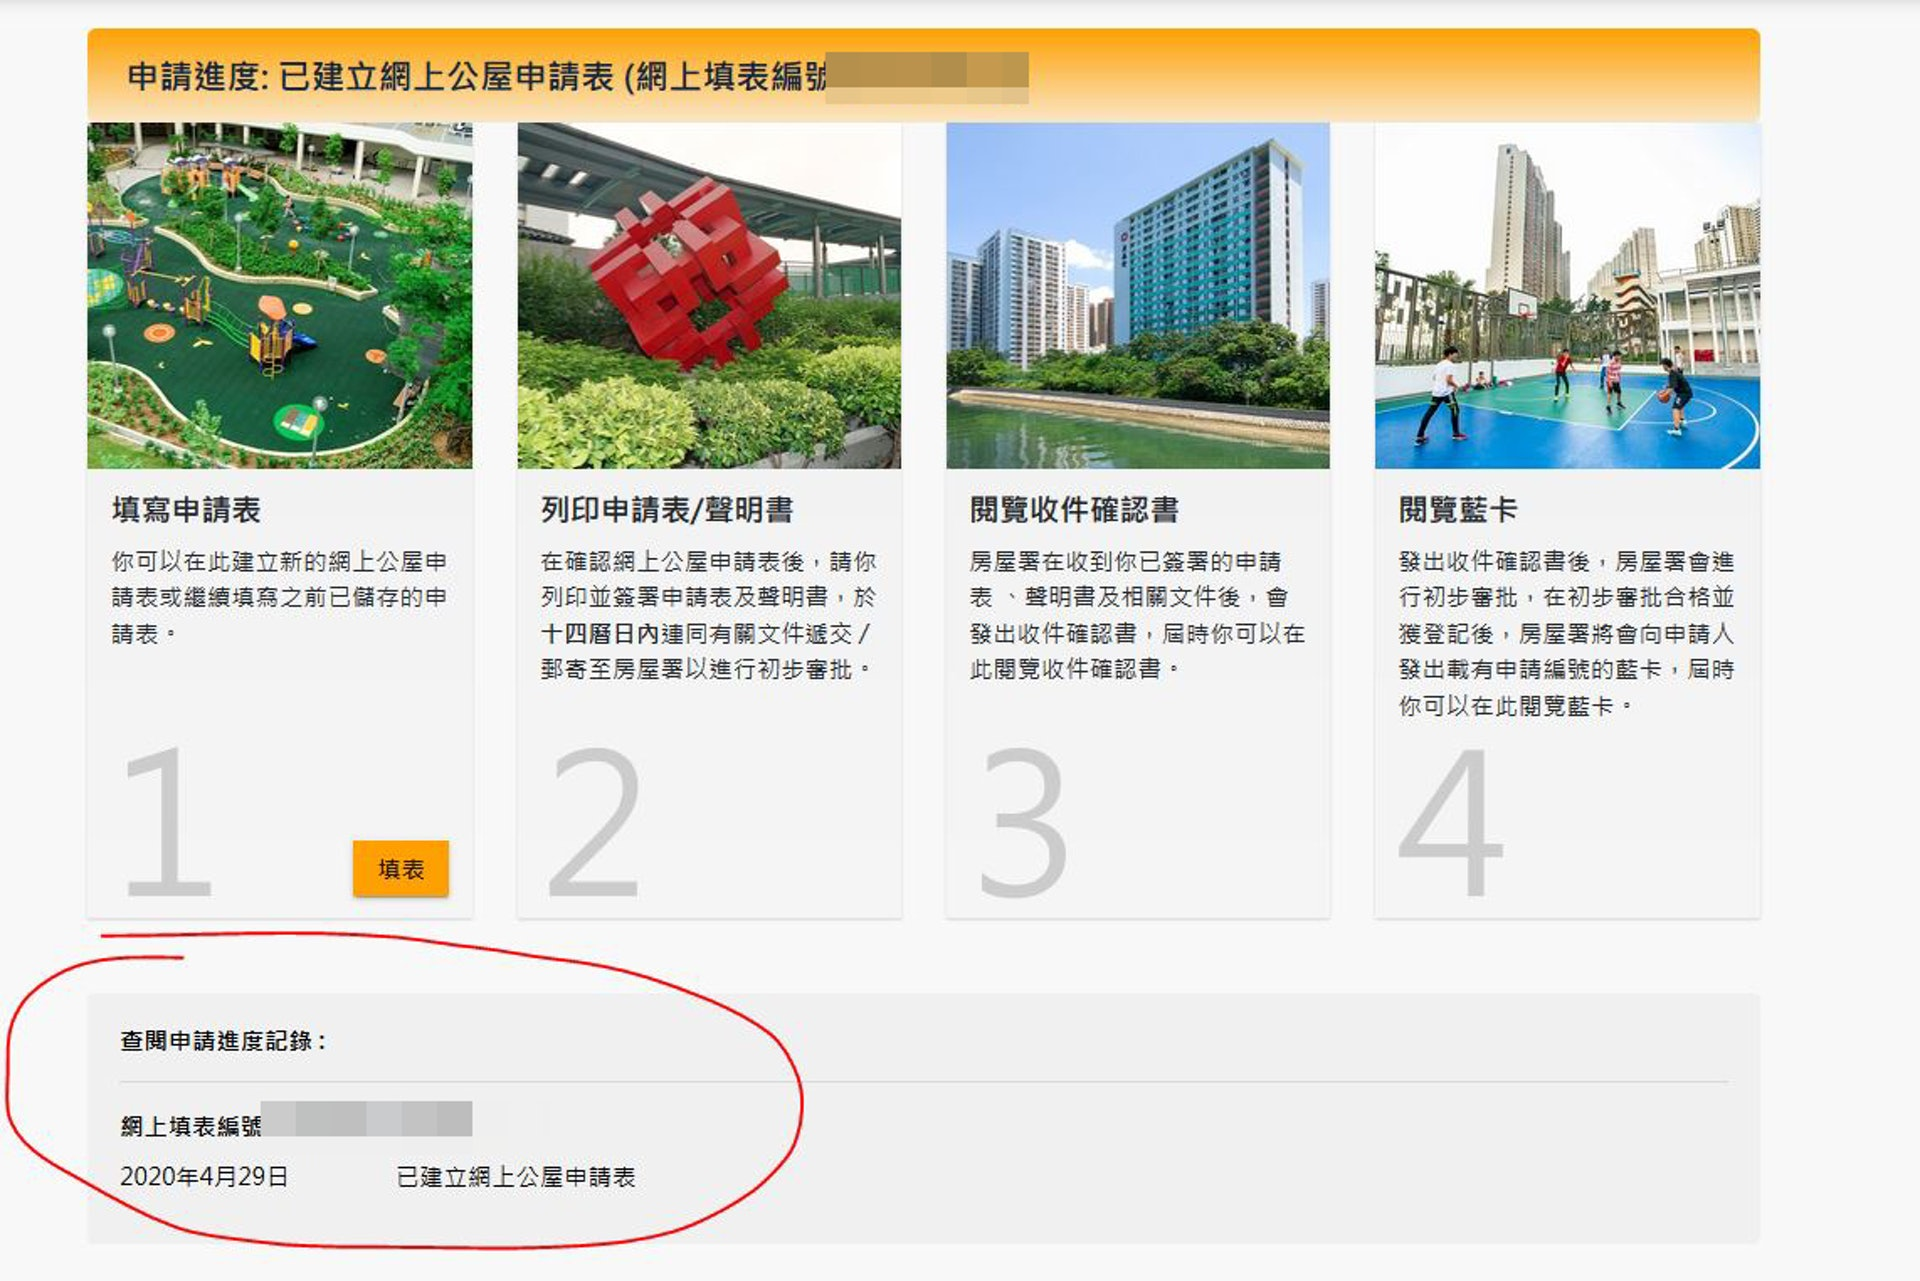Click the step 2 description about 十四曆日內
The width and height of the screenshot is (1920, 1281).
coord(708,615)
